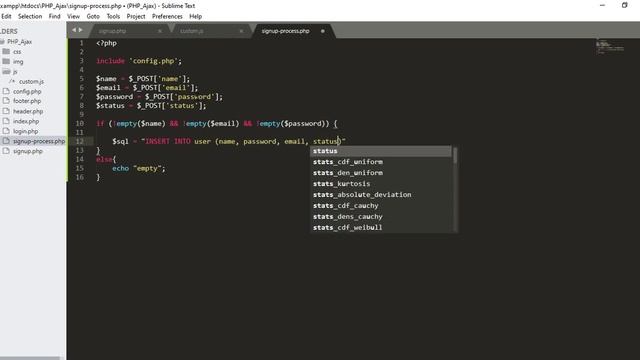Open index.php from the sidebar
This screenshot has width=640, height=360.
(26, 121)
